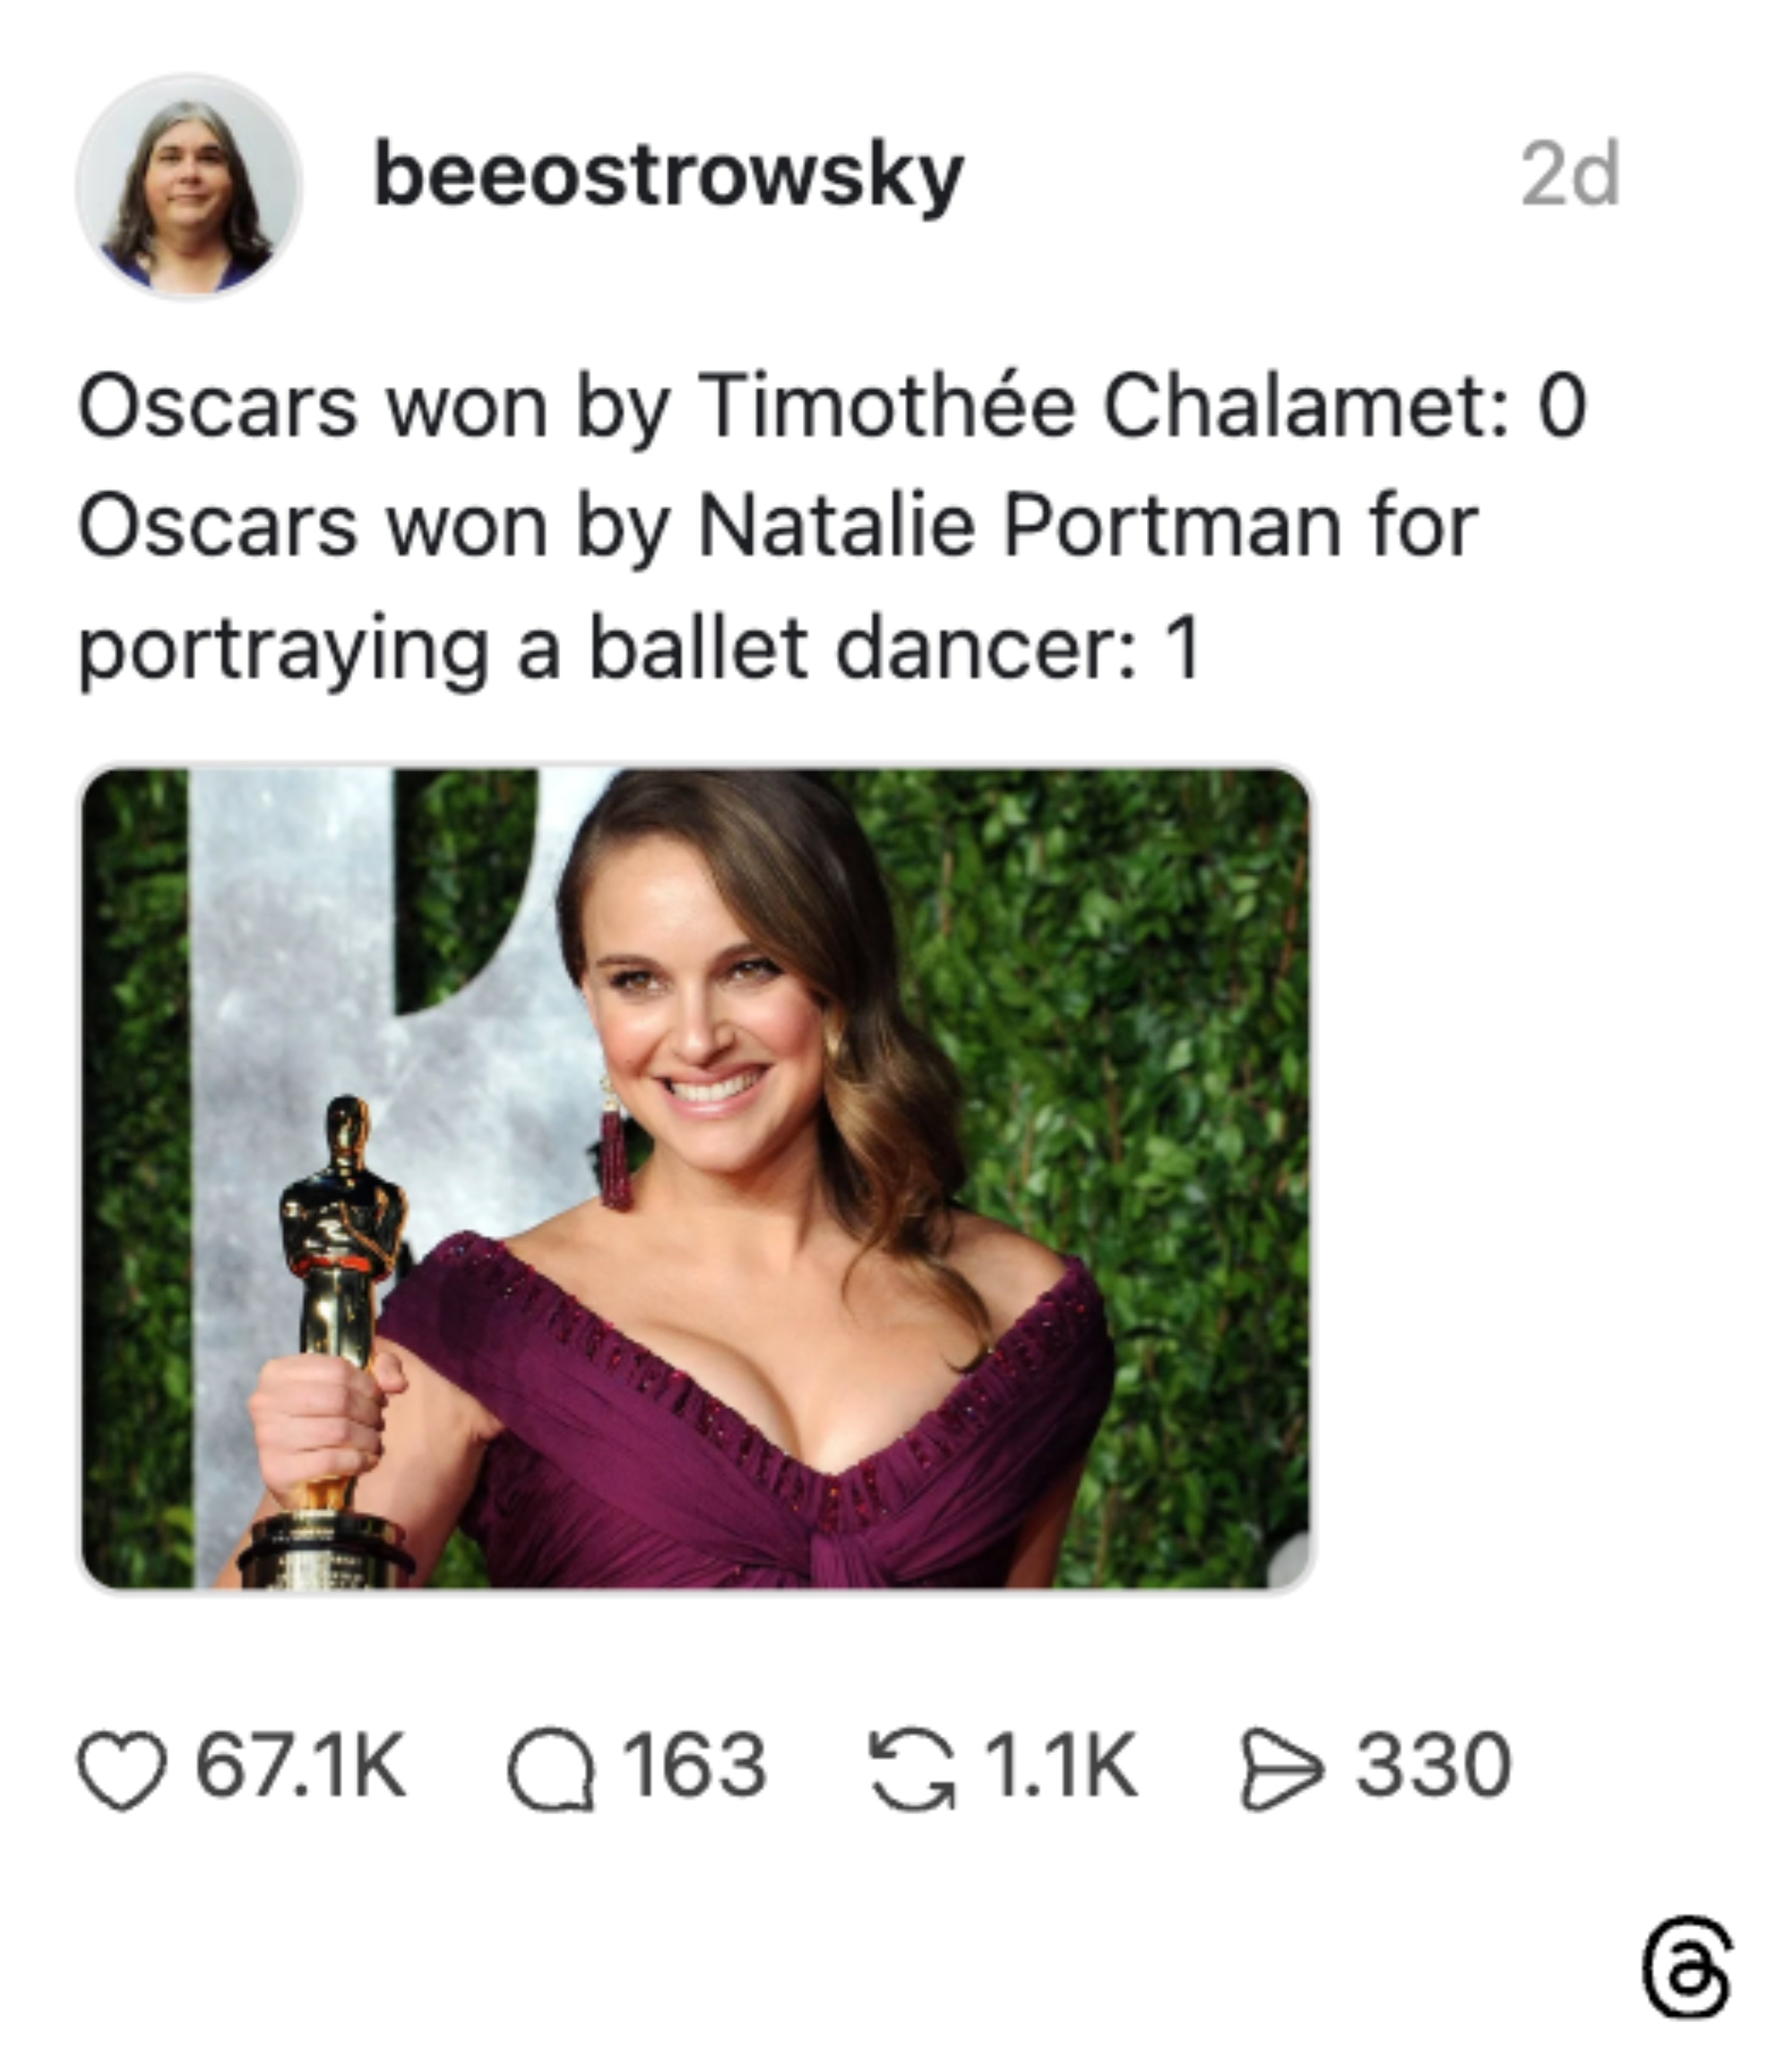1792x2072 pixels.
Task: Click the 2d post timestamp
Action: pyautogui.click(x=1569, y=176)
